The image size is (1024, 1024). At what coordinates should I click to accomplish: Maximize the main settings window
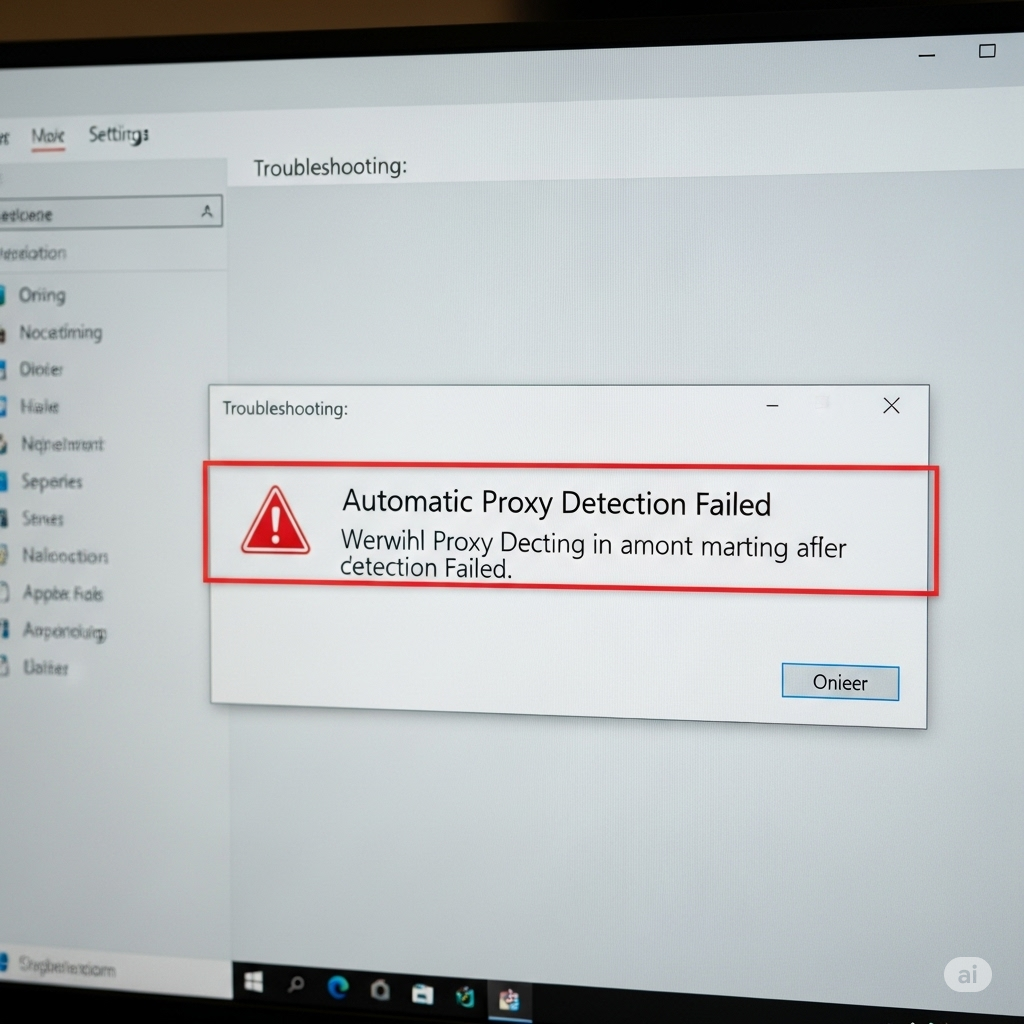pyautogui.click(x=987, y=51)
